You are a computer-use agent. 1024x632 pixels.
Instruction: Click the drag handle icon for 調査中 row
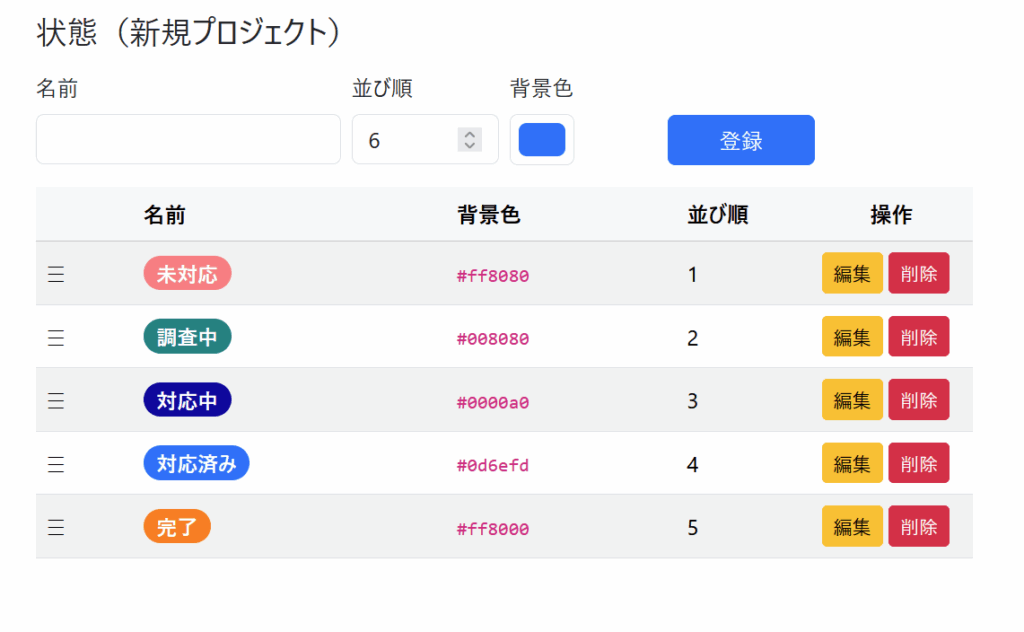56,338
